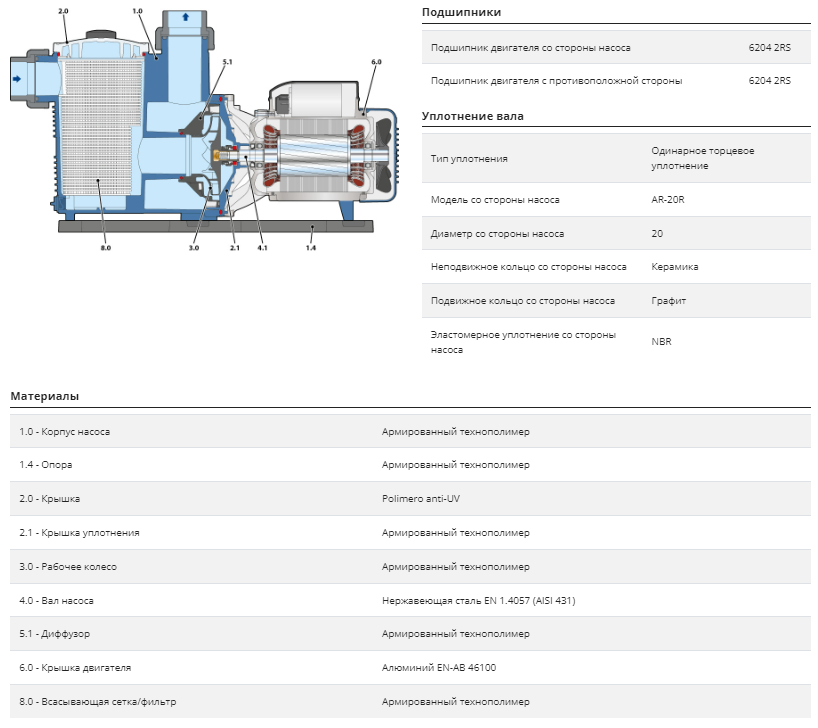Viewport: 818px width, 728px height.
Task: Click the 8.0 - Всасывающая сетка/фильтр row
Action: tap(410, 701)
